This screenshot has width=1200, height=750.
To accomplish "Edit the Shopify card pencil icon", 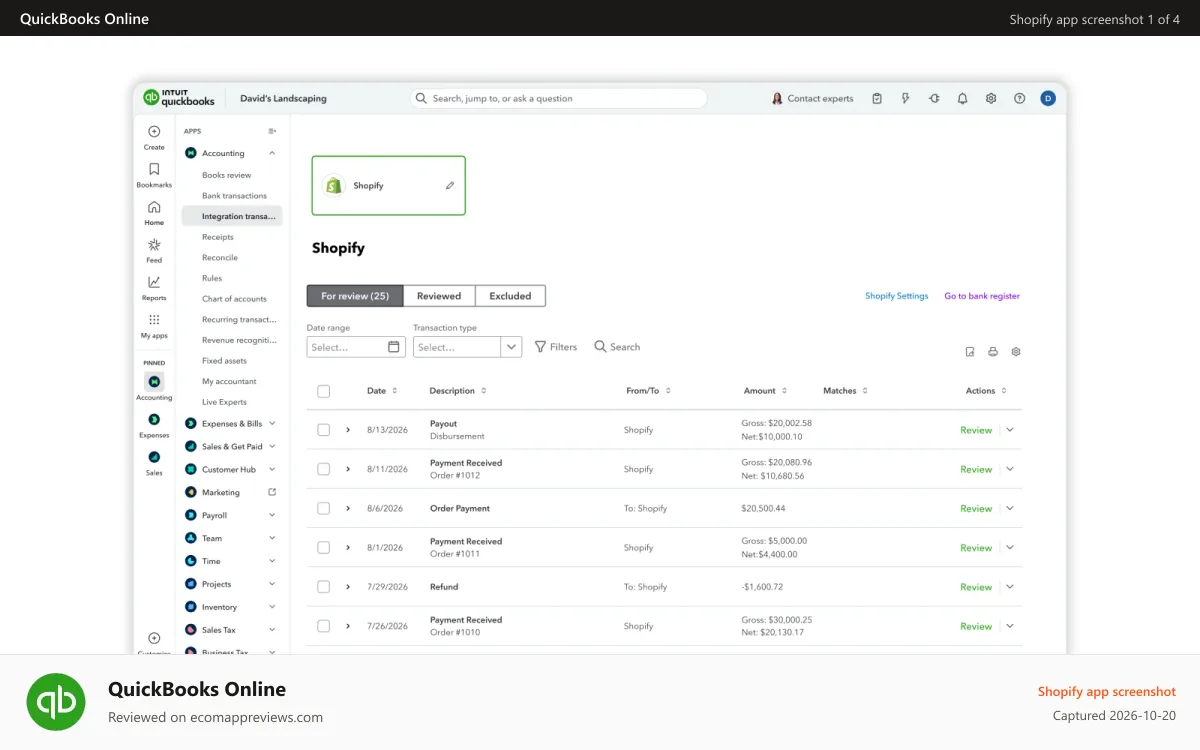I will point(450,185).
